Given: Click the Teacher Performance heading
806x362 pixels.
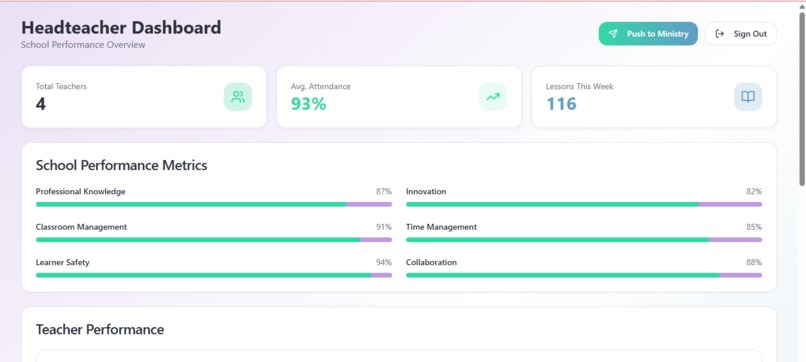Looking at the screenshot, I should [x=100, y=330].
